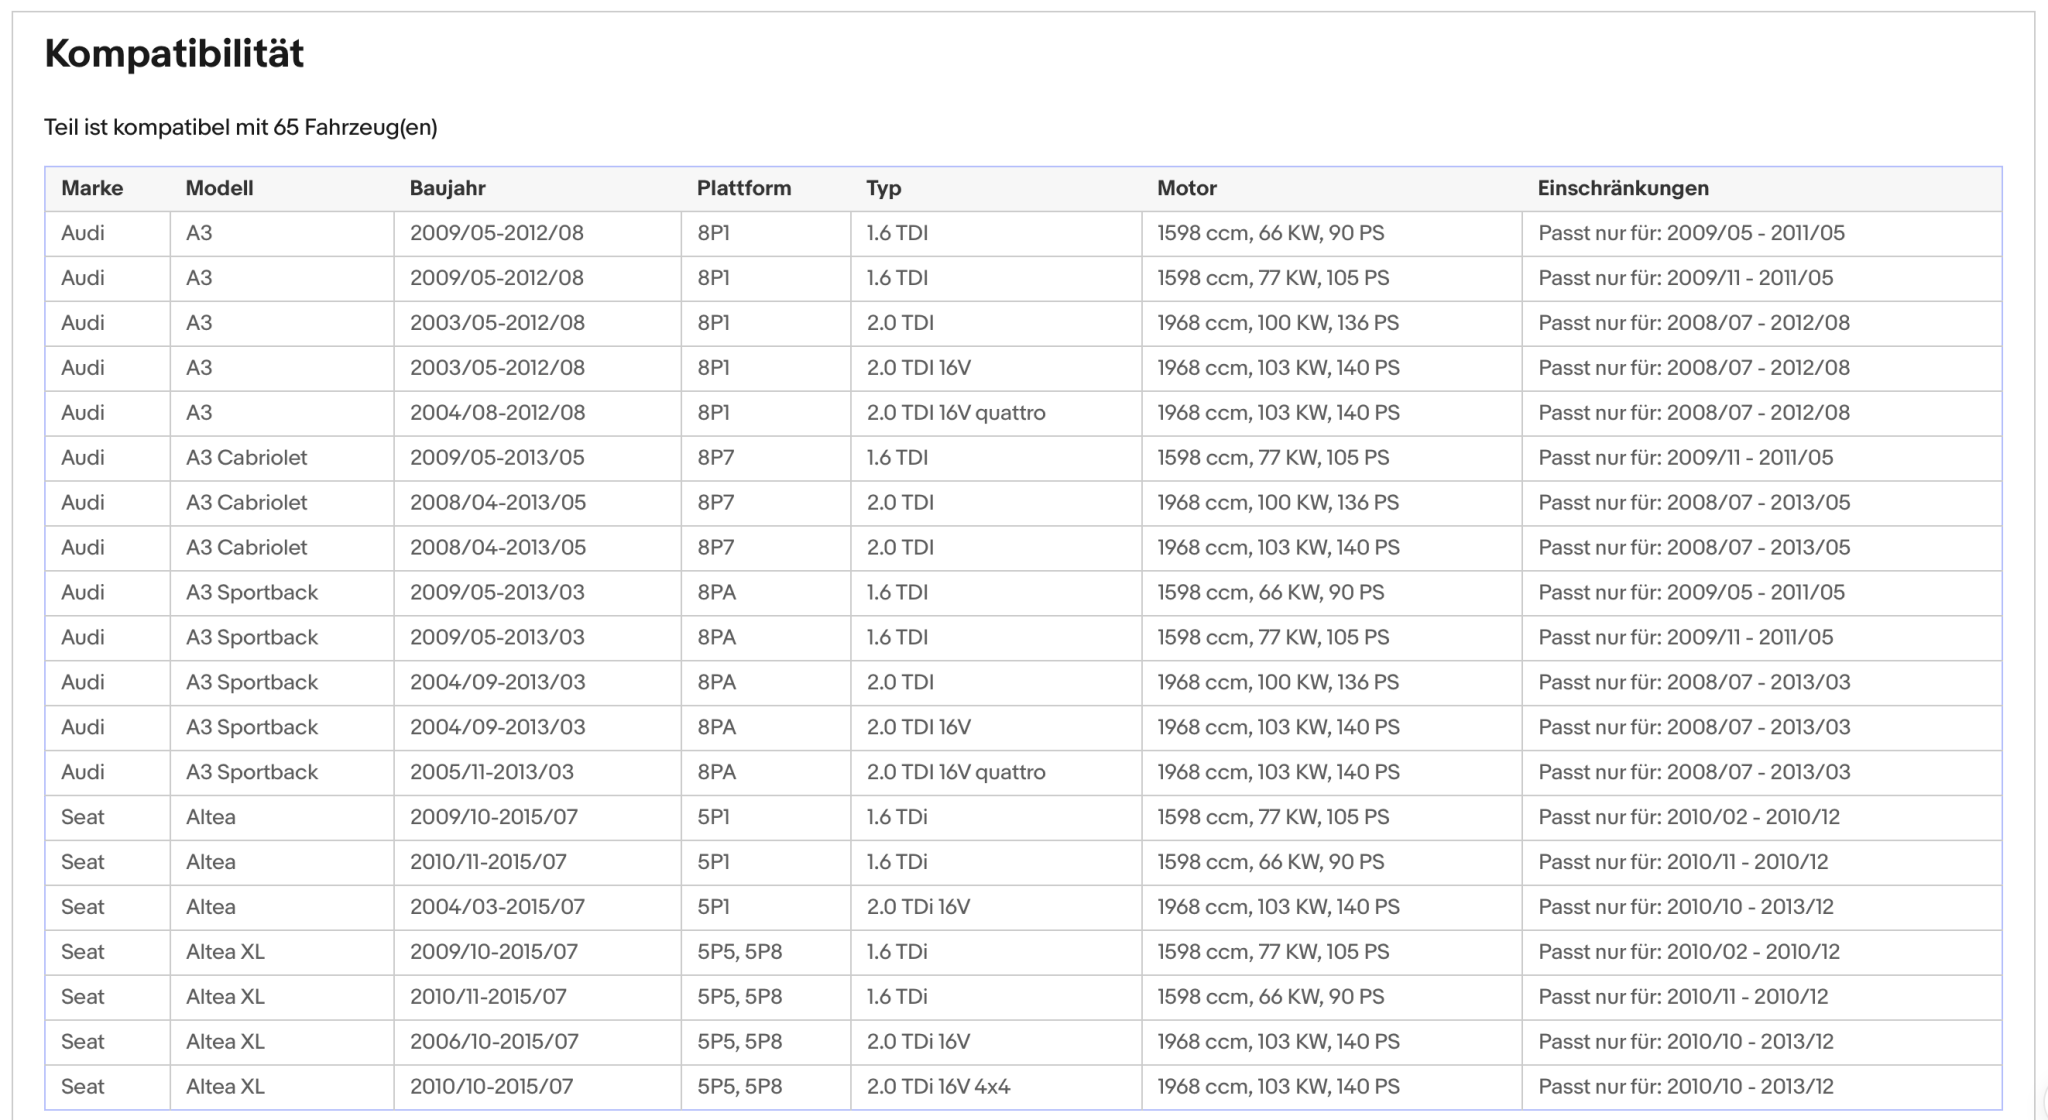2048x1120 pixels.
Task: Click the Marke column header
Action: (92, 188)
